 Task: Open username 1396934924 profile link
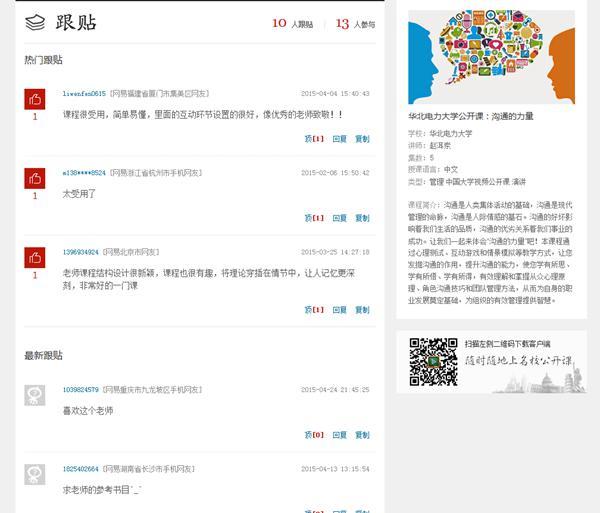pos(80,252)
